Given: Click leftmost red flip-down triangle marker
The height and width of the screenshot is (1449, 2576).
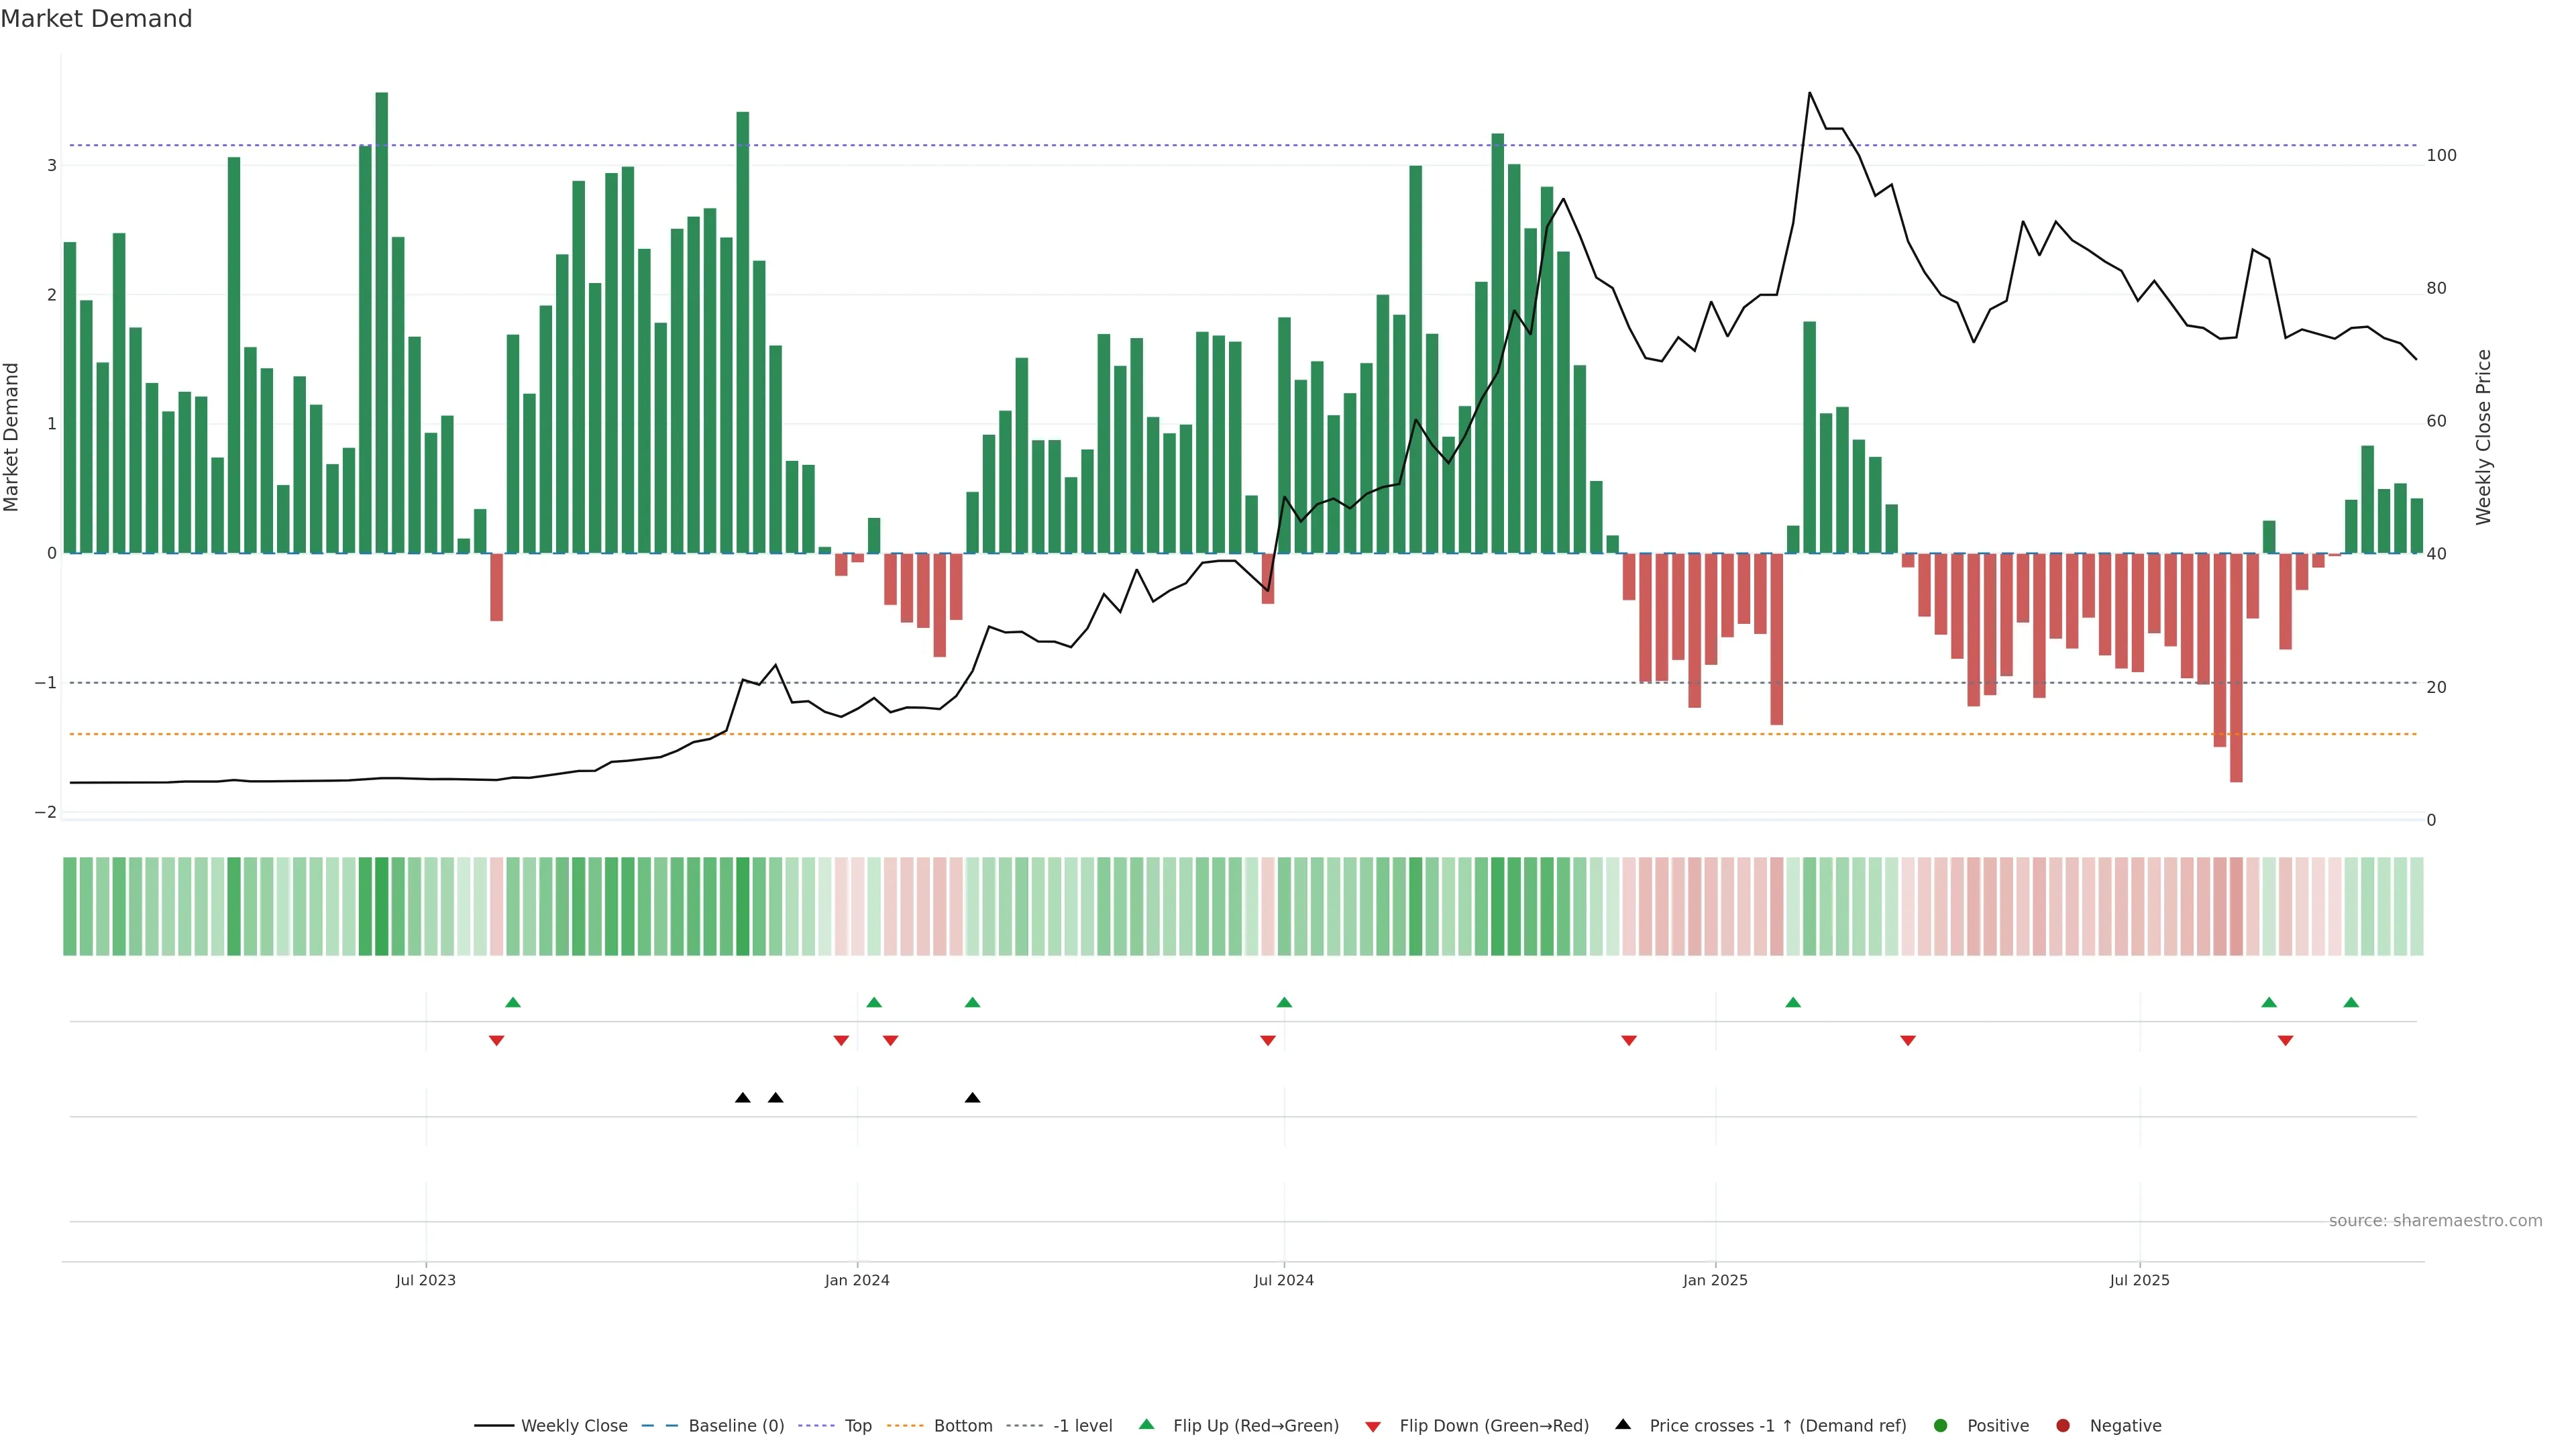Looking at the screenshot, I should tap(496, 1041).
